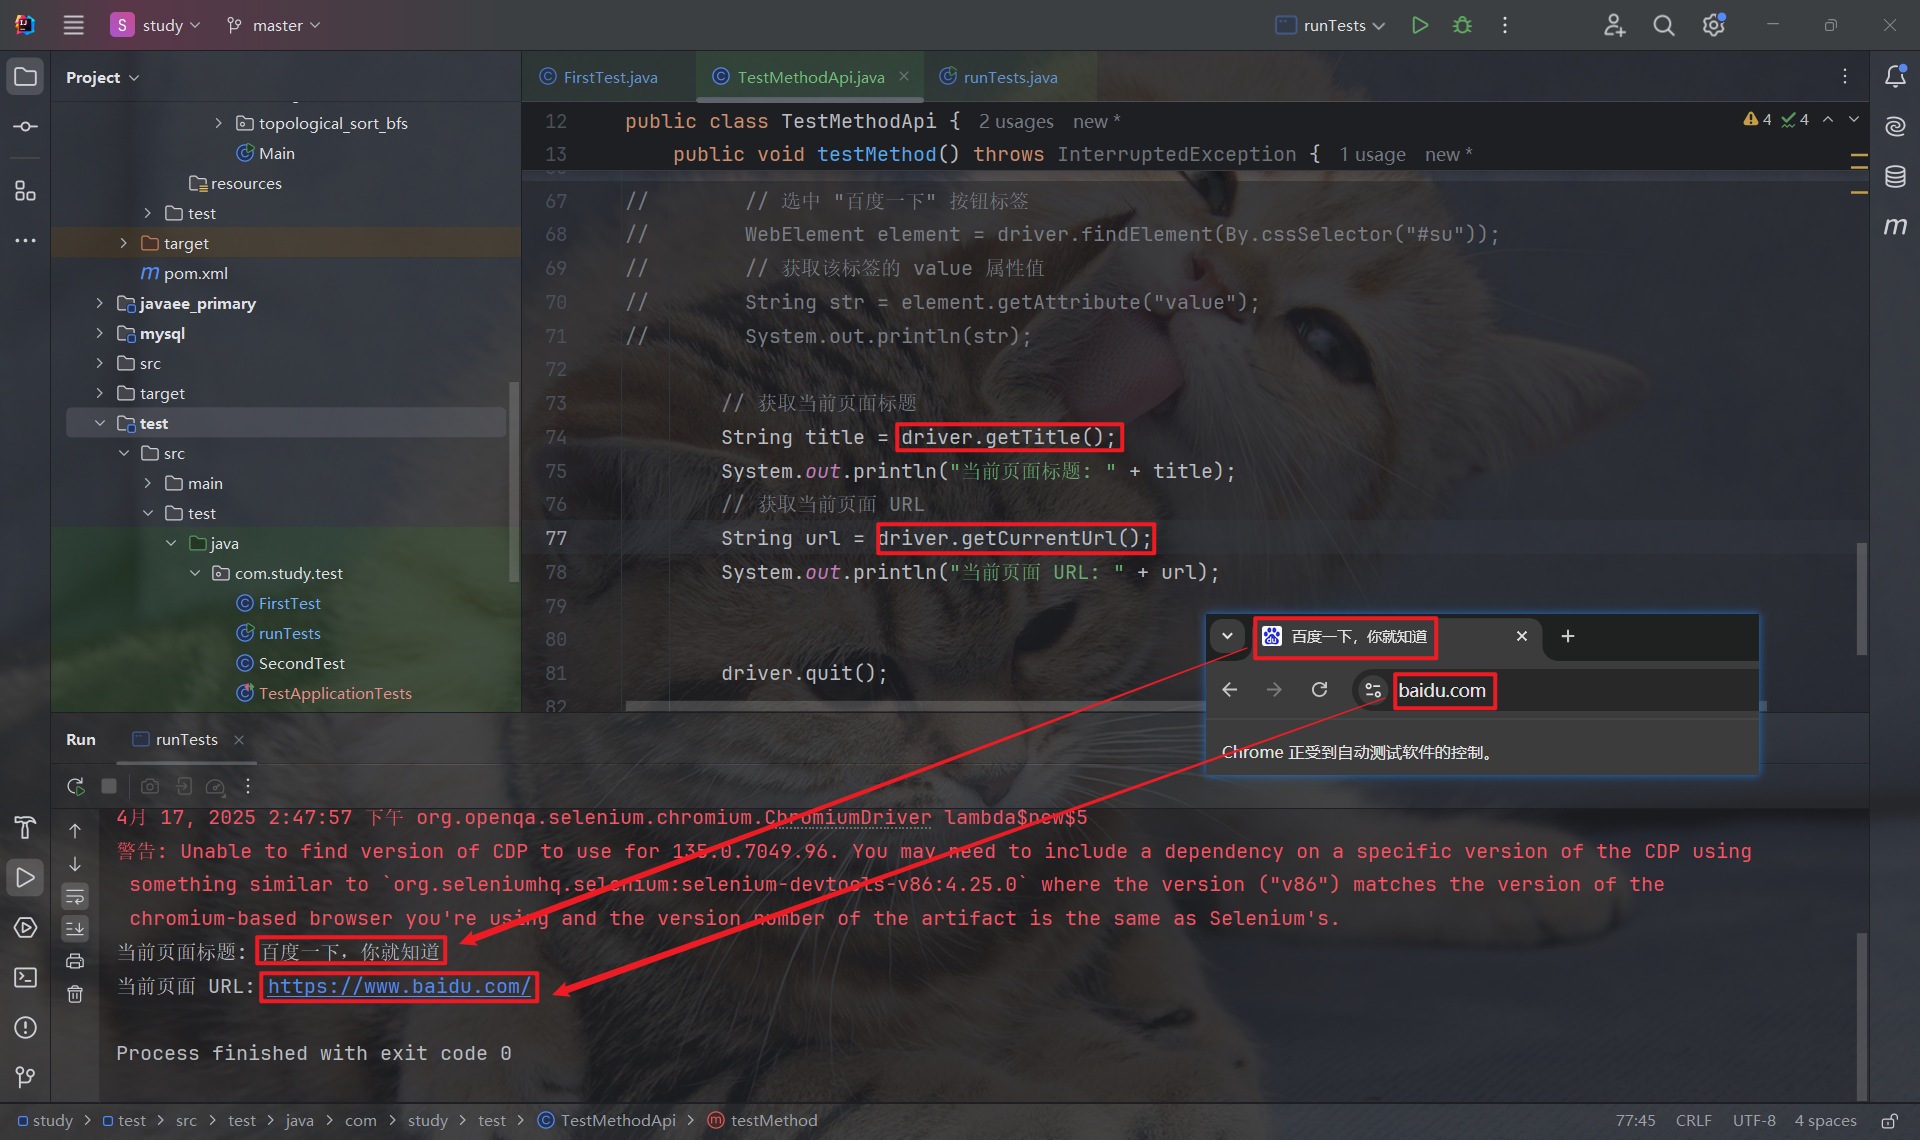Toggle read-only lock in status bar
Image resolution: width=1920 pixels, height=1140 pixels.
point(1890,1121)
